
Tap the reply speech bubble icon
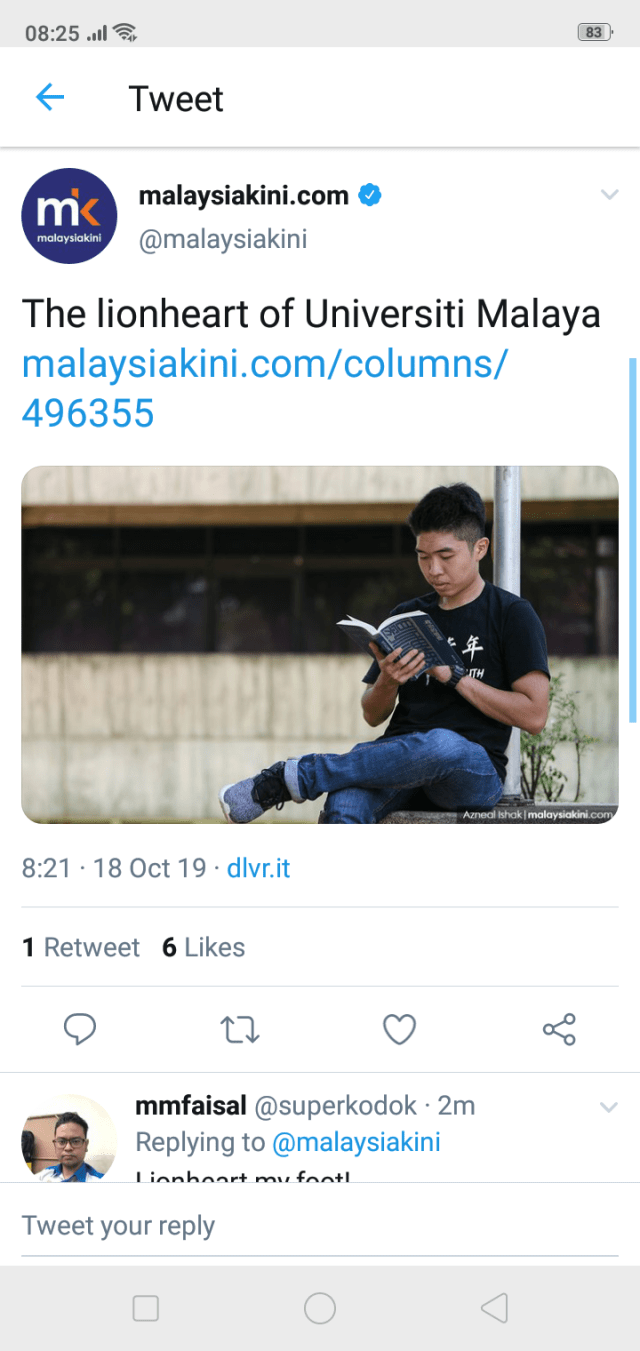80,1029
